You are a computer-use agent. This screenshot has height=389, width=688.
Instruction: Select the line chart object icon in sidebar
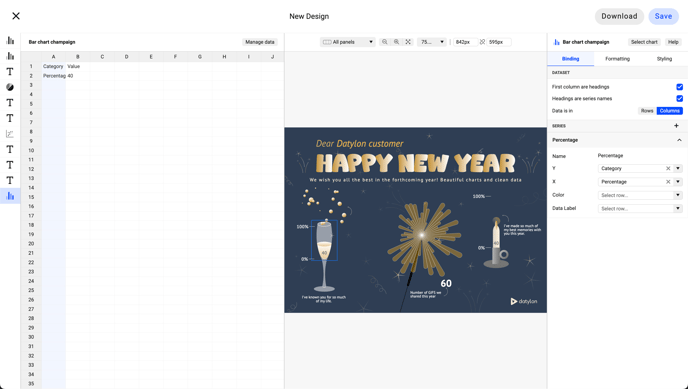click(10, 134)
